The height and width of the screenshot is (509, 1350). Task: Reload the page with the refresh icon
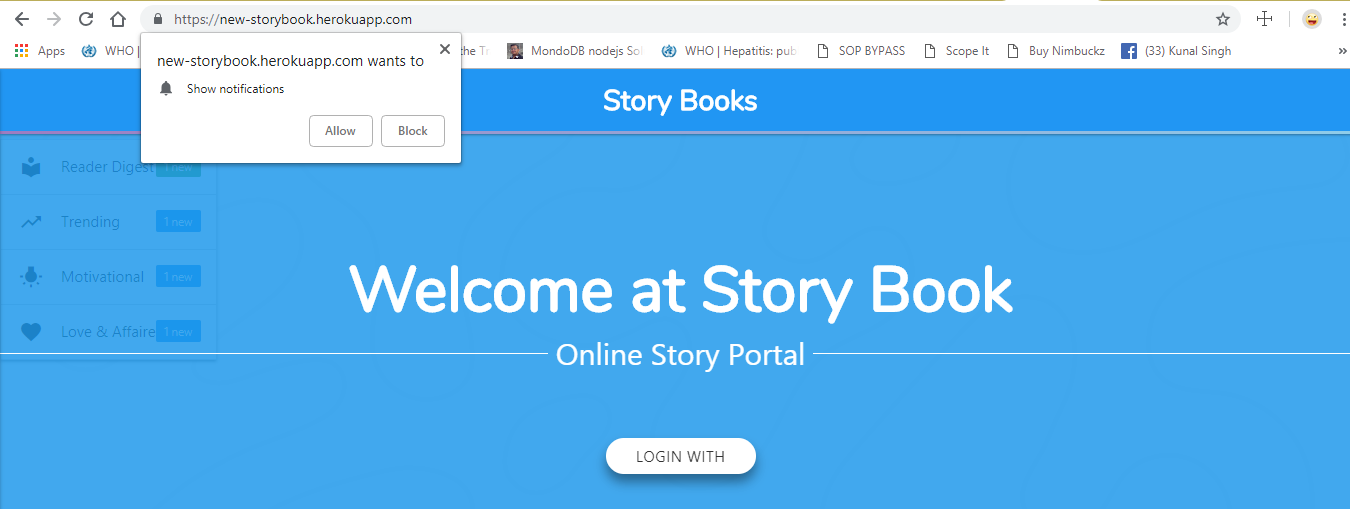86,19
